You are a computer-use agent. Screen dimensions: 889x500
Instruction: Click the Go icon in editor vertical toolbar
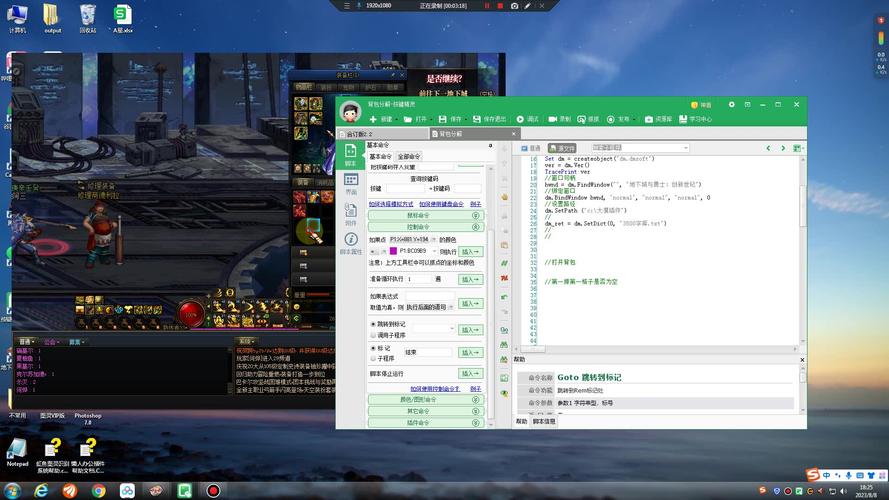tap(504, 330)
